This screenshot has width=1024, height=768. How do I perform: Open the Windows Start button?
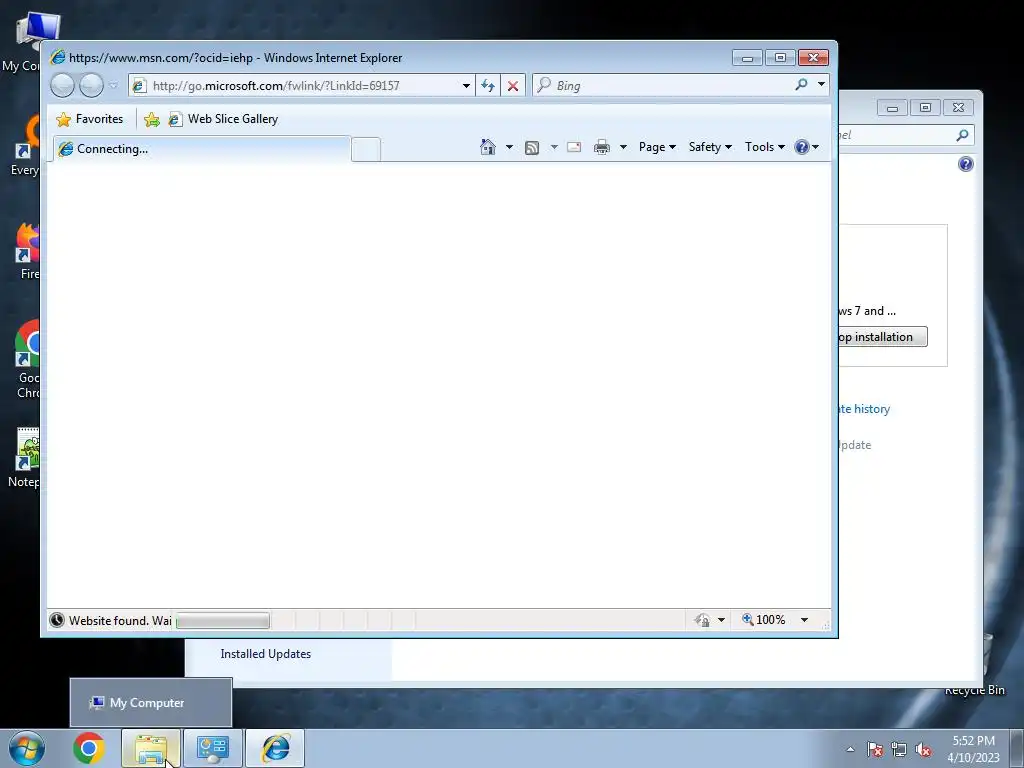point(26,748)
